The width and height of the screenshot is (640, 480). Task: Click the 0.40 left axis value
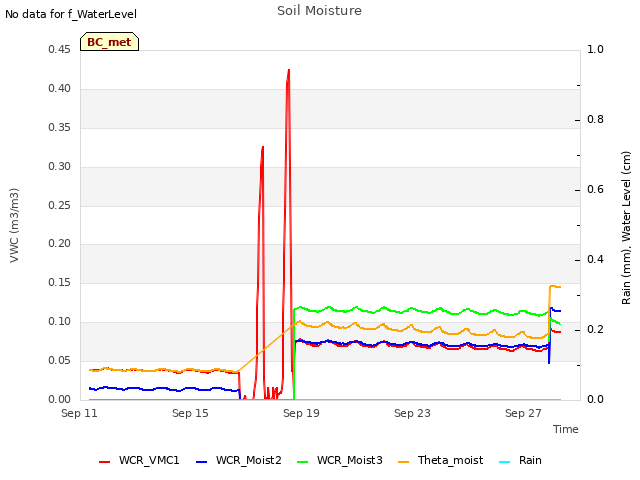click(59, 89)
